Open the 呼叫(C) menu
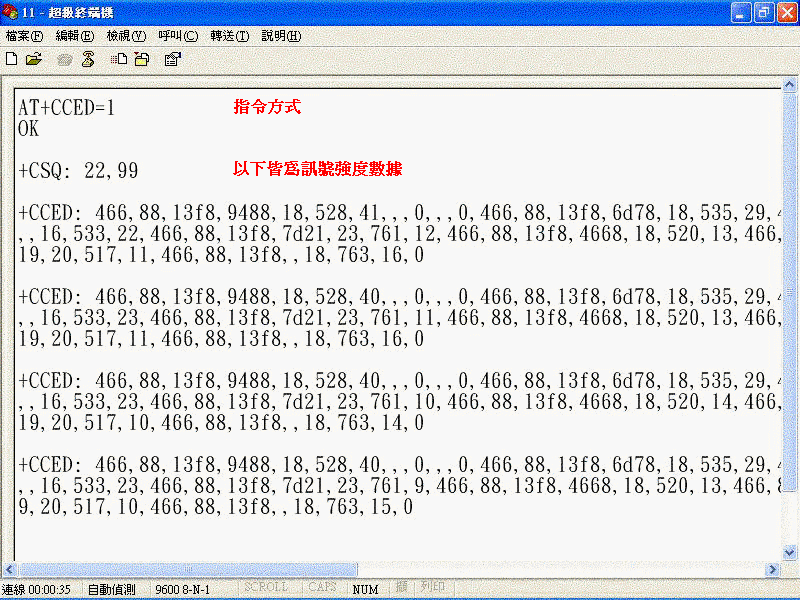Viewport: 800px width, 600px height. pos(178,36)
